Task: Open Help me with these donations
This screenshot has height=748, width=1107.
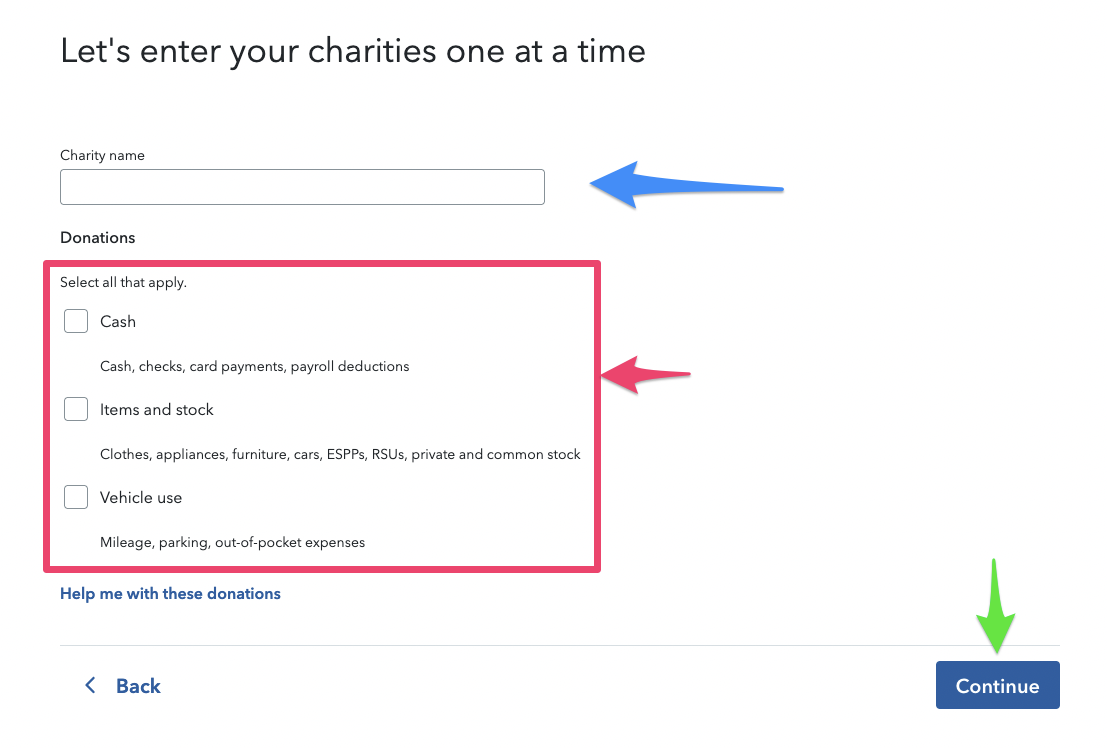Action: pyautogui.click(x=170, y=594)
